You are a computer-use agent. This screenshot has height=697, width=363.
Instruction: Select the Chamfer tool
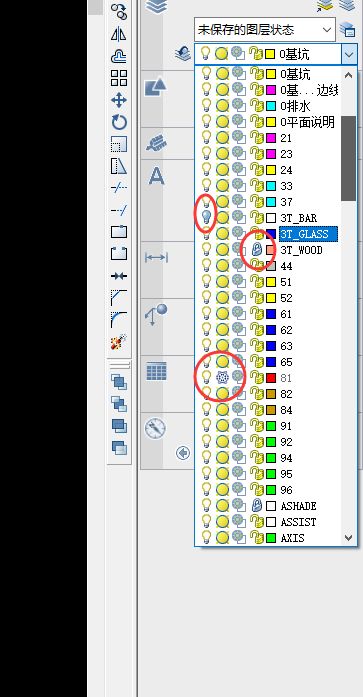[x=119, y=298]
